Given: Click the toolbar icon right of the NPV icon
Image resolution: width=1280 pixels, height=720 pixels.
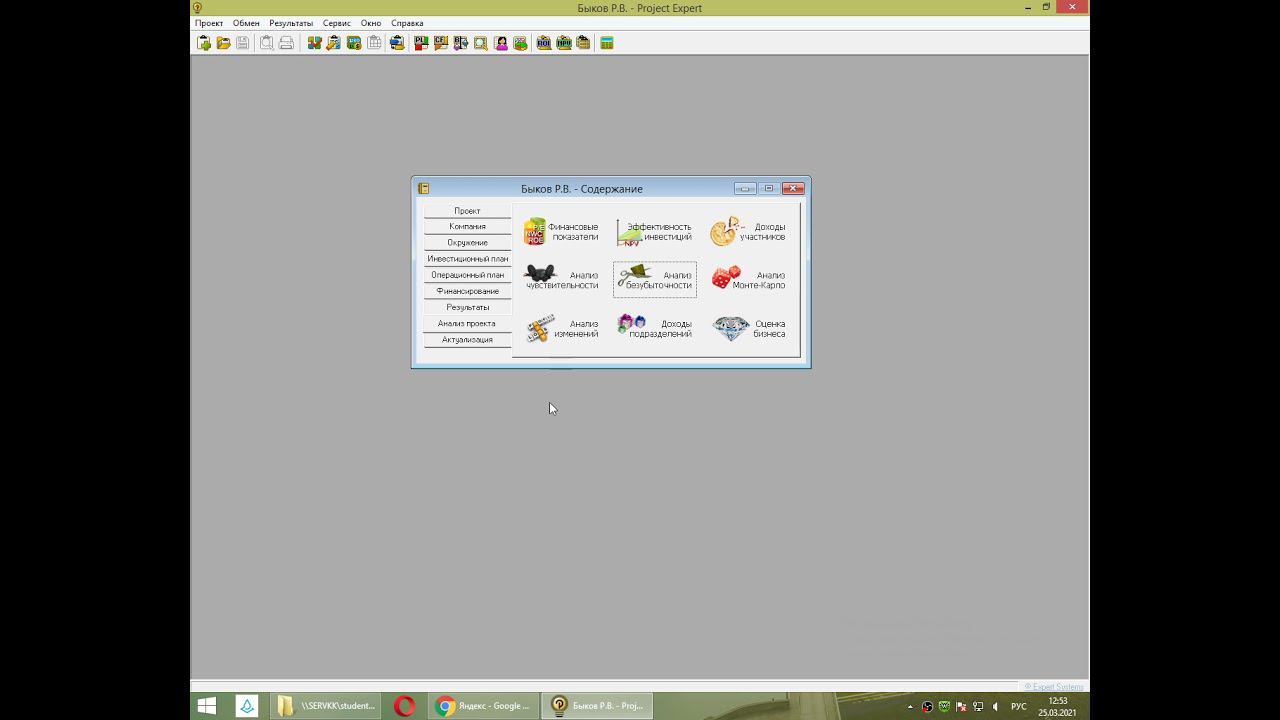Looking at the screenshot, I should [x=583, y=43].
